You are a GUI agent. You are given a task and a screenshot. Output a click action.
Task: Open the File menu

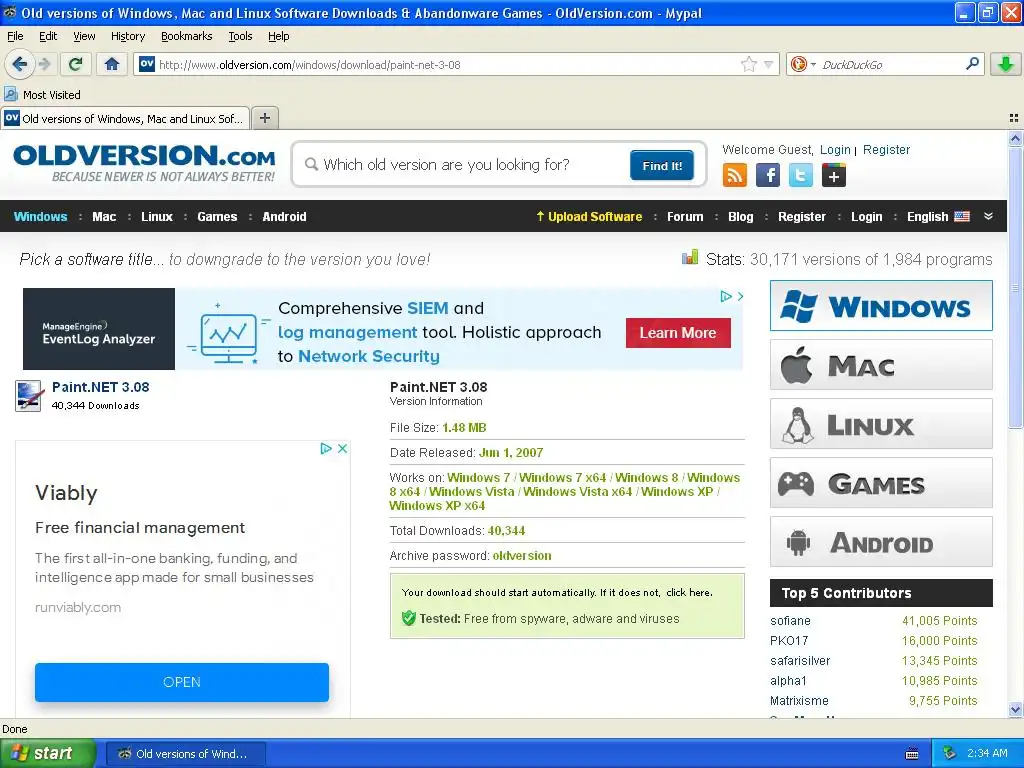15,36
